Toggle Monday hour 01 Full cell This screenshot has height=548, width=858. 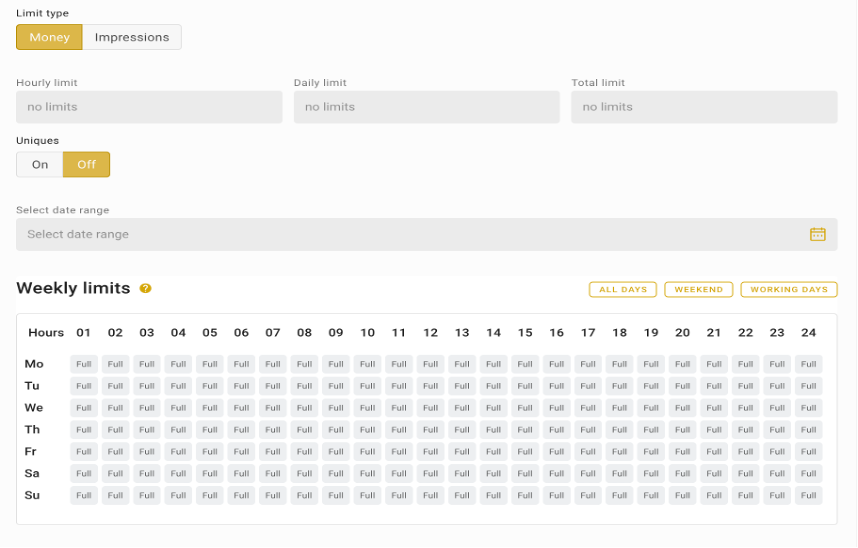[84, 364]
